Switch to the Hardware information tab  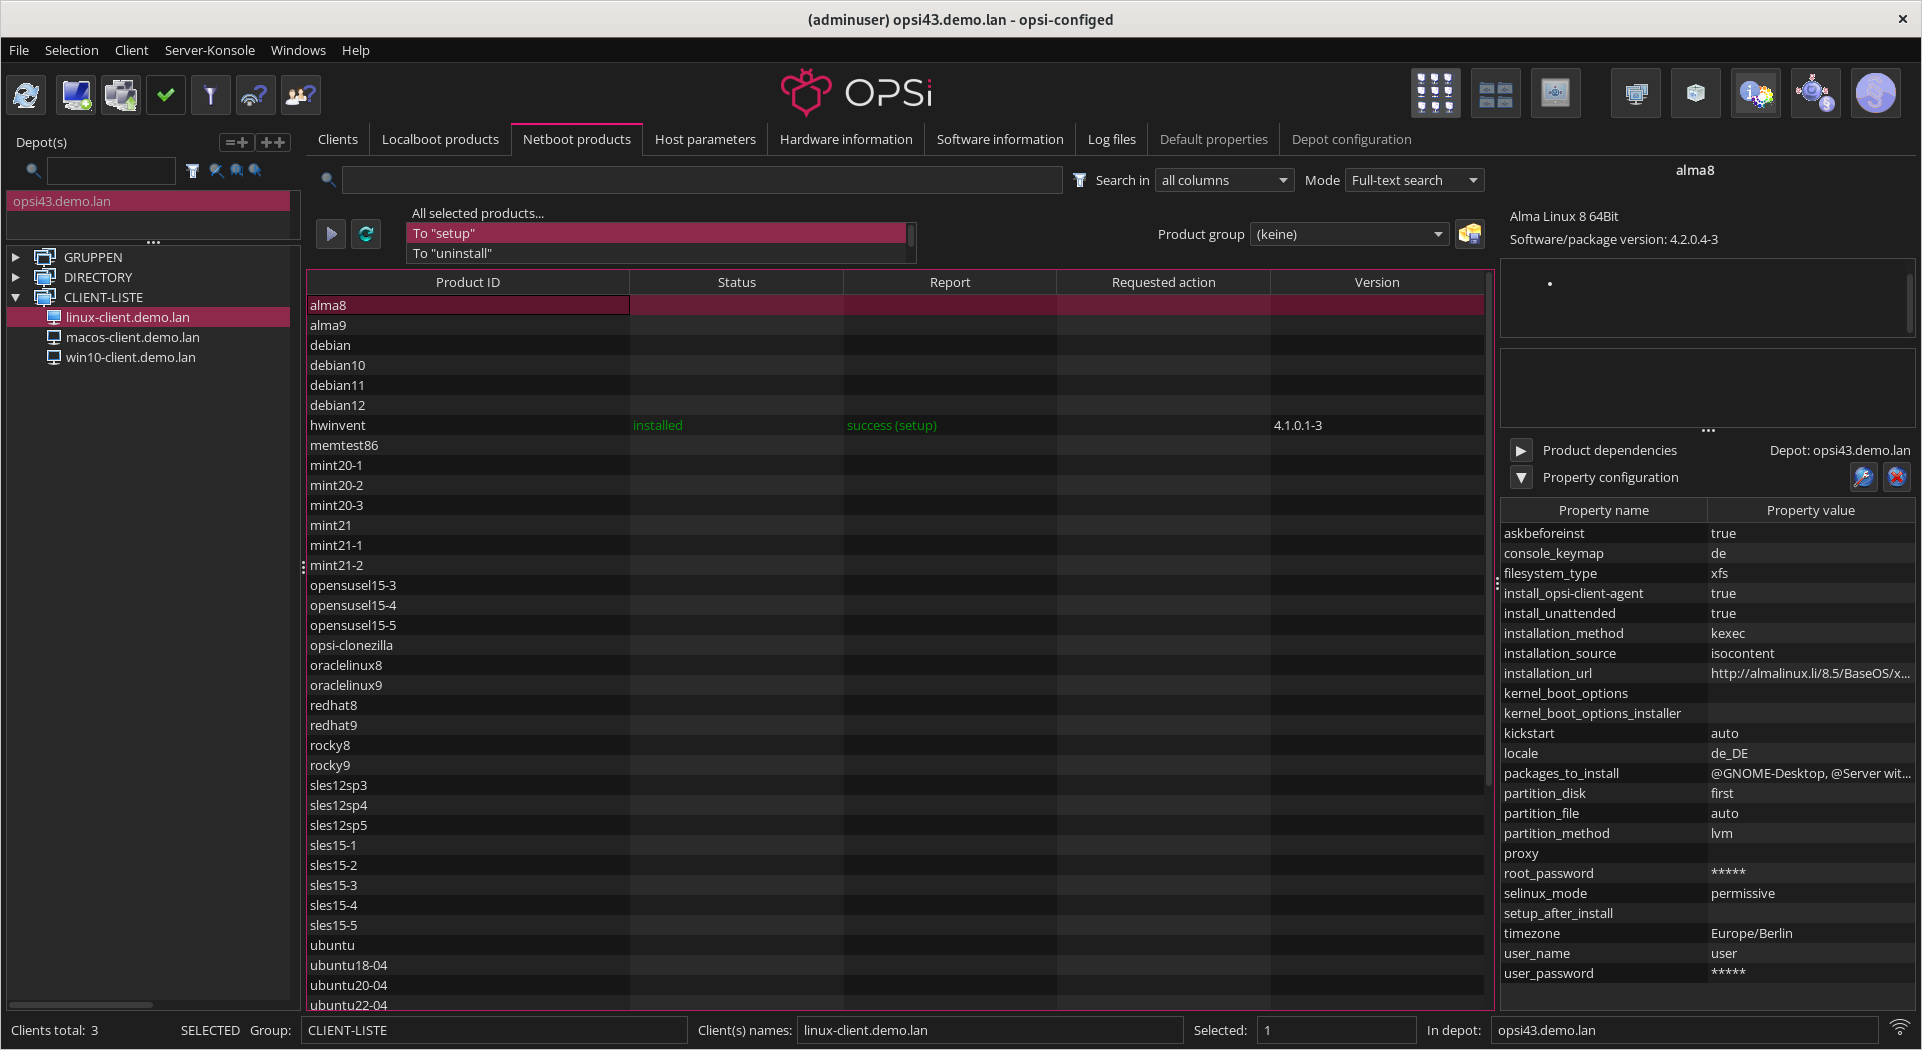coord(846,139)
